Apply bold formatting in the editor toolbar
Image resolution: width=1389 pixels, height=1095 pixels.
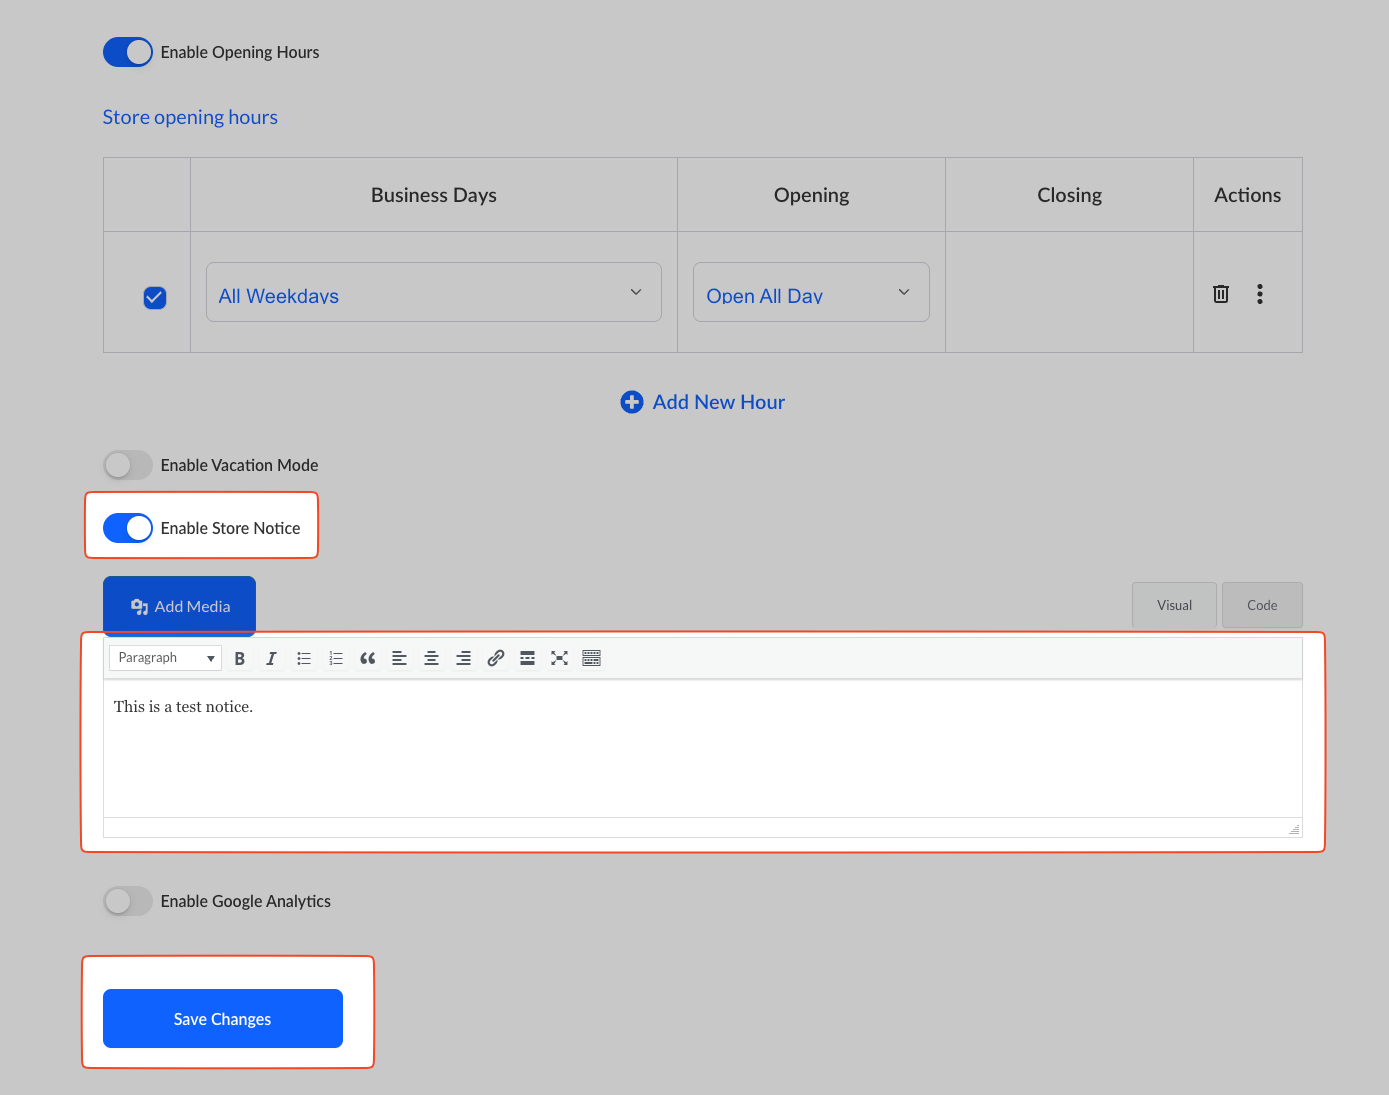point(240,658)
